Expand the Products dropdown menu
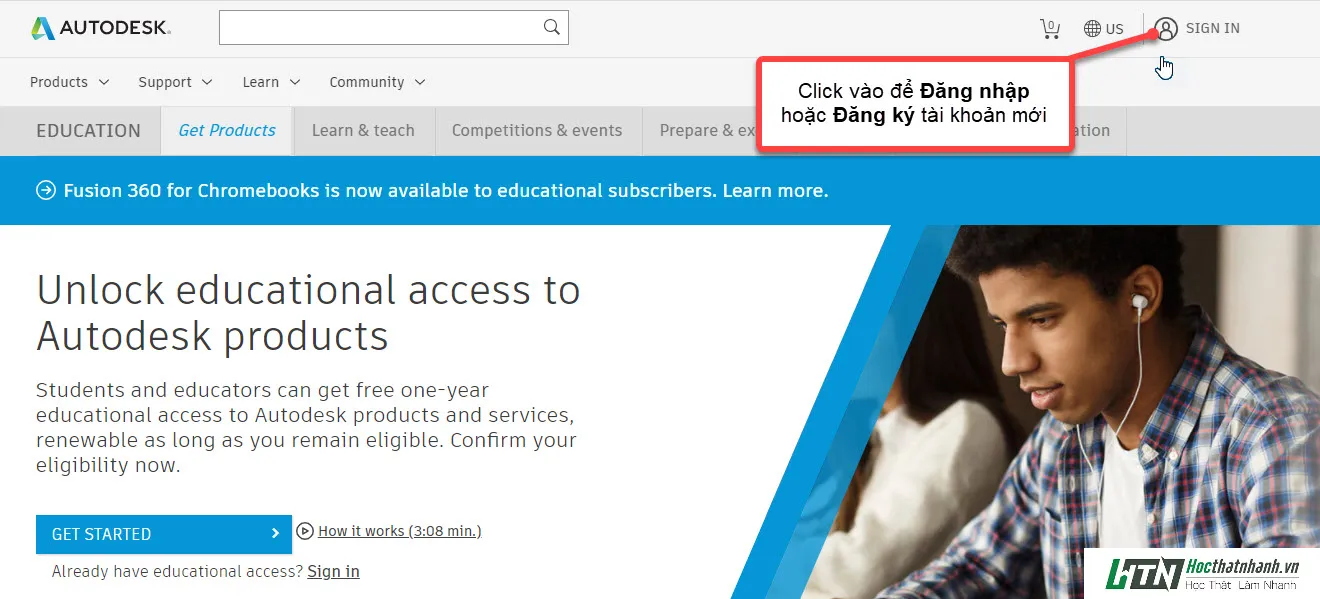1320x599 pixels. tap(69, 82)
